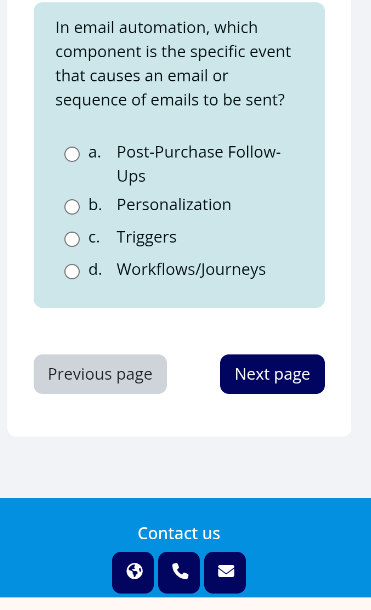
Task: Click the 'Post-Purchase Follow-Ups' answer label
Action: click(199, 164)
